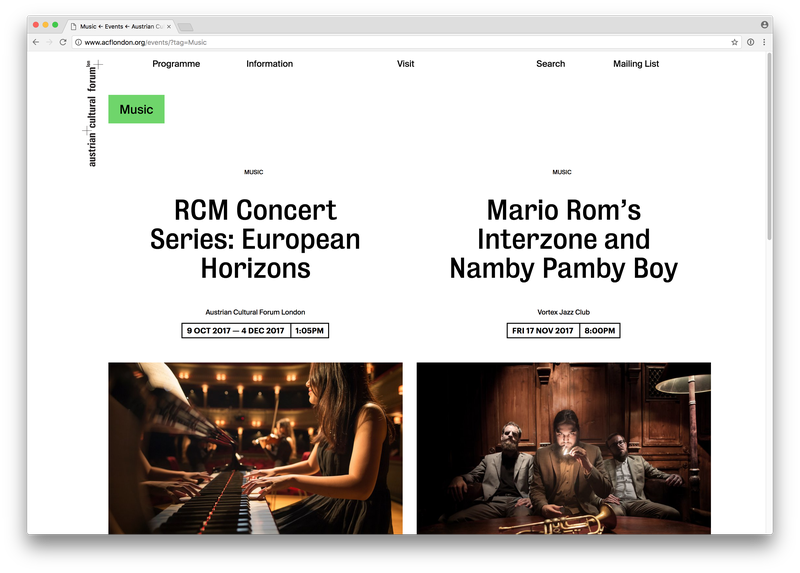800x573 pixels.
Task: Open the pianist concert photo thumbnail
Action: (255, 449)
